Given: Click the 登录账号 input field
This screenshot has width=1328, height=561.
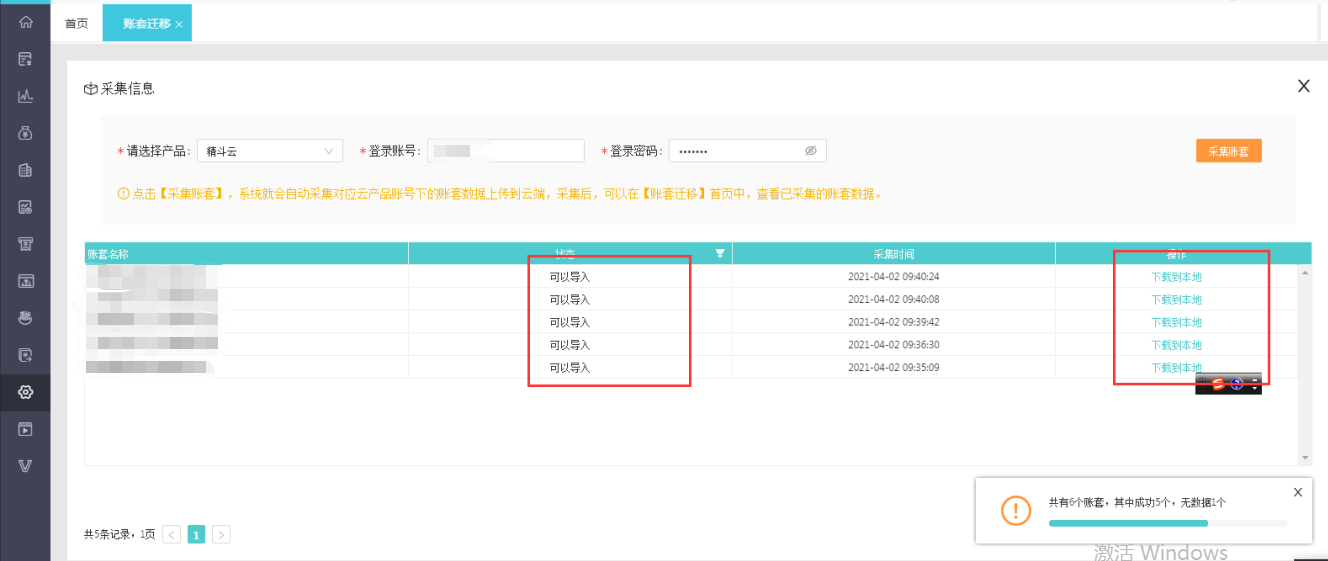Looking at the screenshot, I should pyautogui.click(x=506, y=151).
